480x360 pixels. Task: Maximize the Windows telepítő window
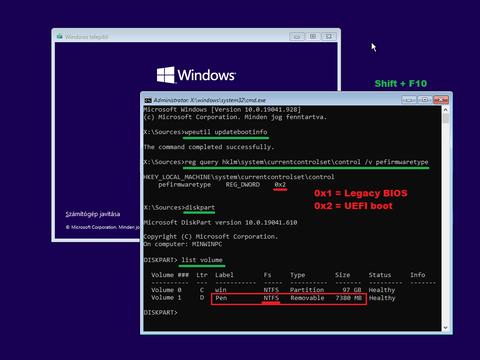point(313,36)
